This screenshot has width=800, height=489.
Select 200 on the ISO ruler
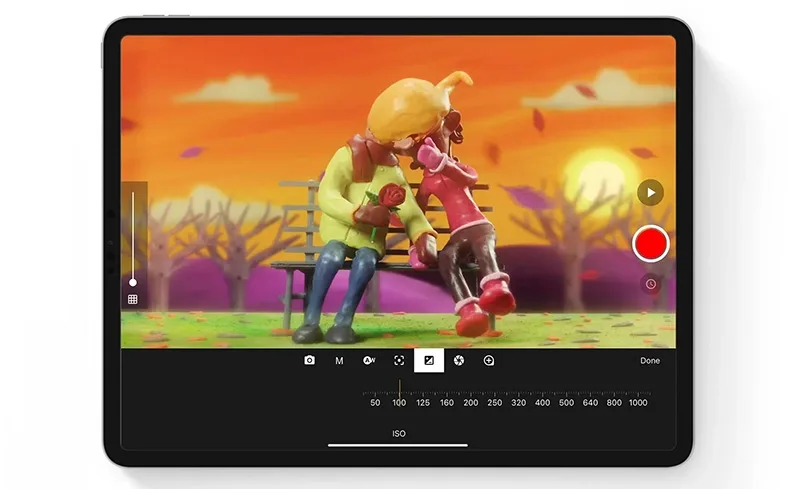[471, 403]
